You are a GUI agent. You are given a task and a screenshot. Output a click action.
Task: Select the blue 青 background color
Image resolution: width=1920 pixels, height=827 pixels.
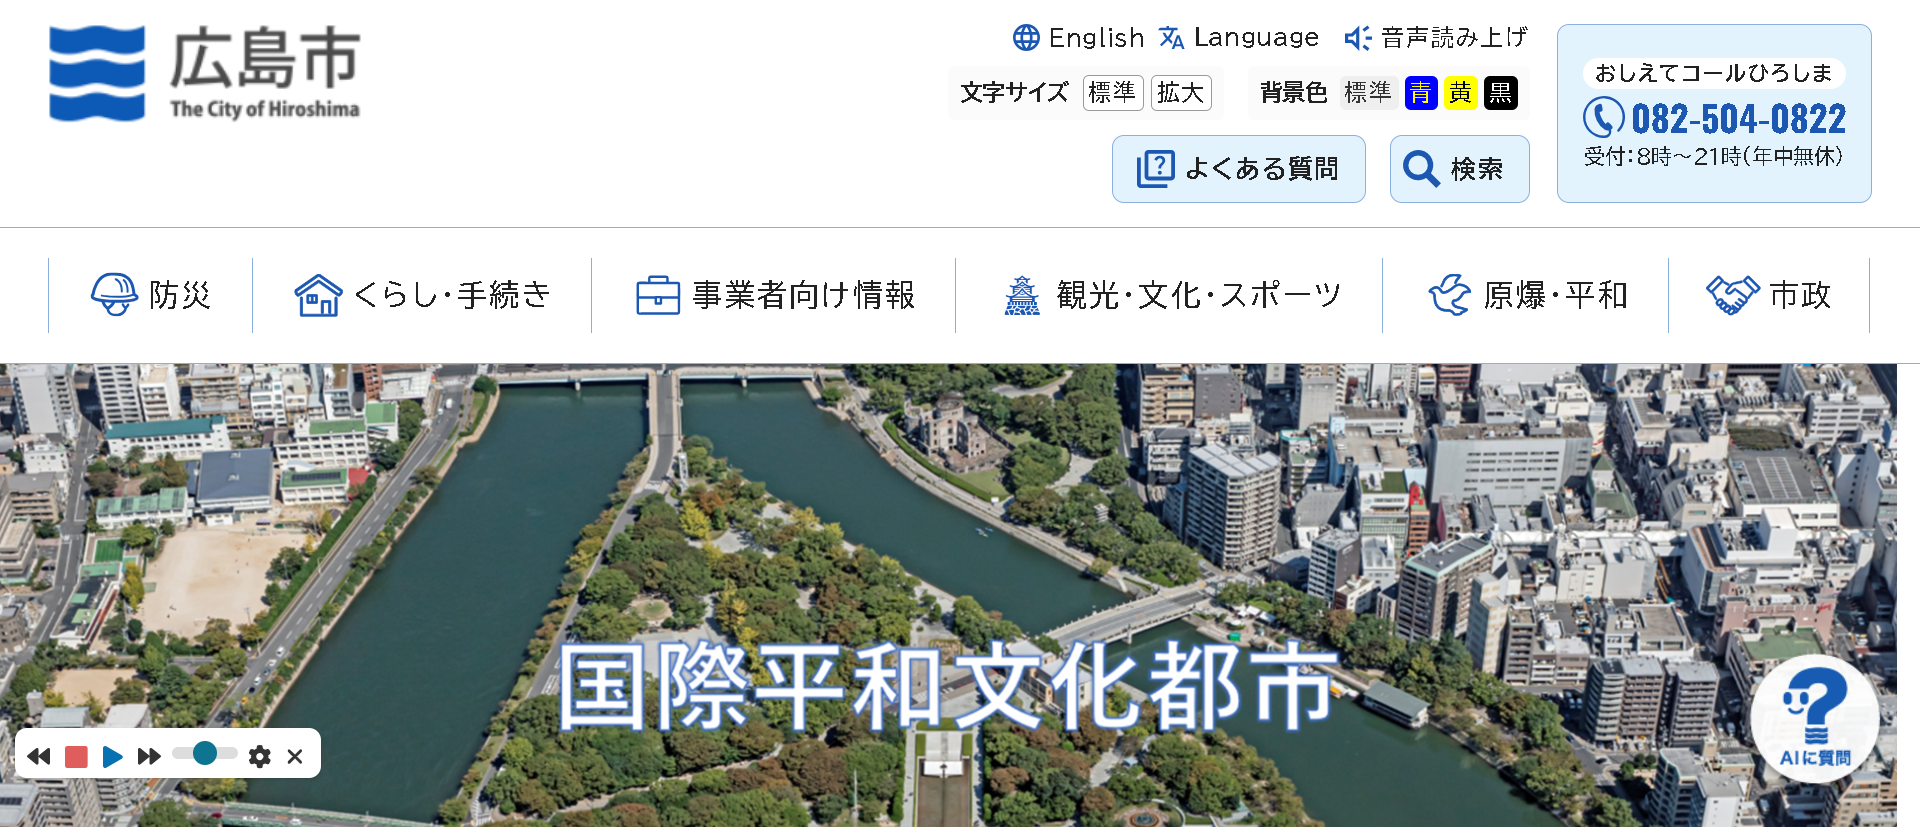click(x=1421, y=93)
